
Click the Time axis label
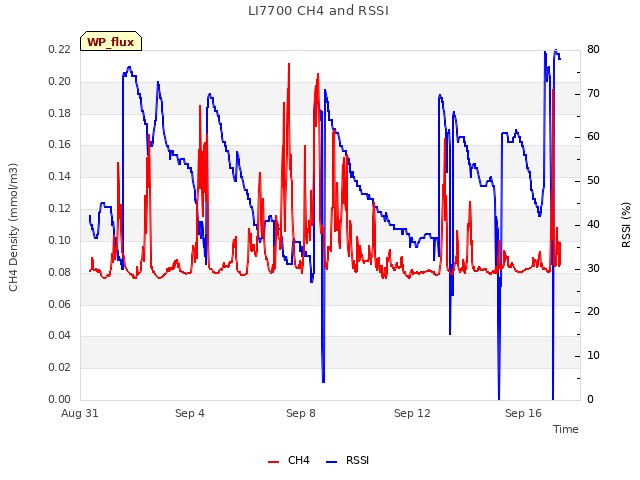coord(566,429)
